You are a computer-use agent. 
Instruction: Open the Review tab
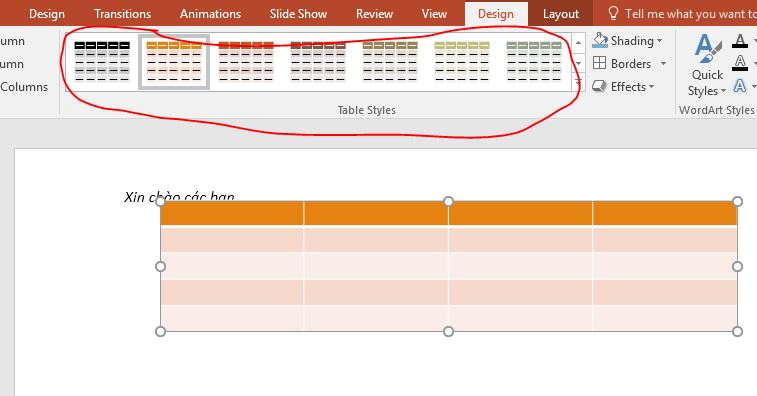click(x=374, y=14)
